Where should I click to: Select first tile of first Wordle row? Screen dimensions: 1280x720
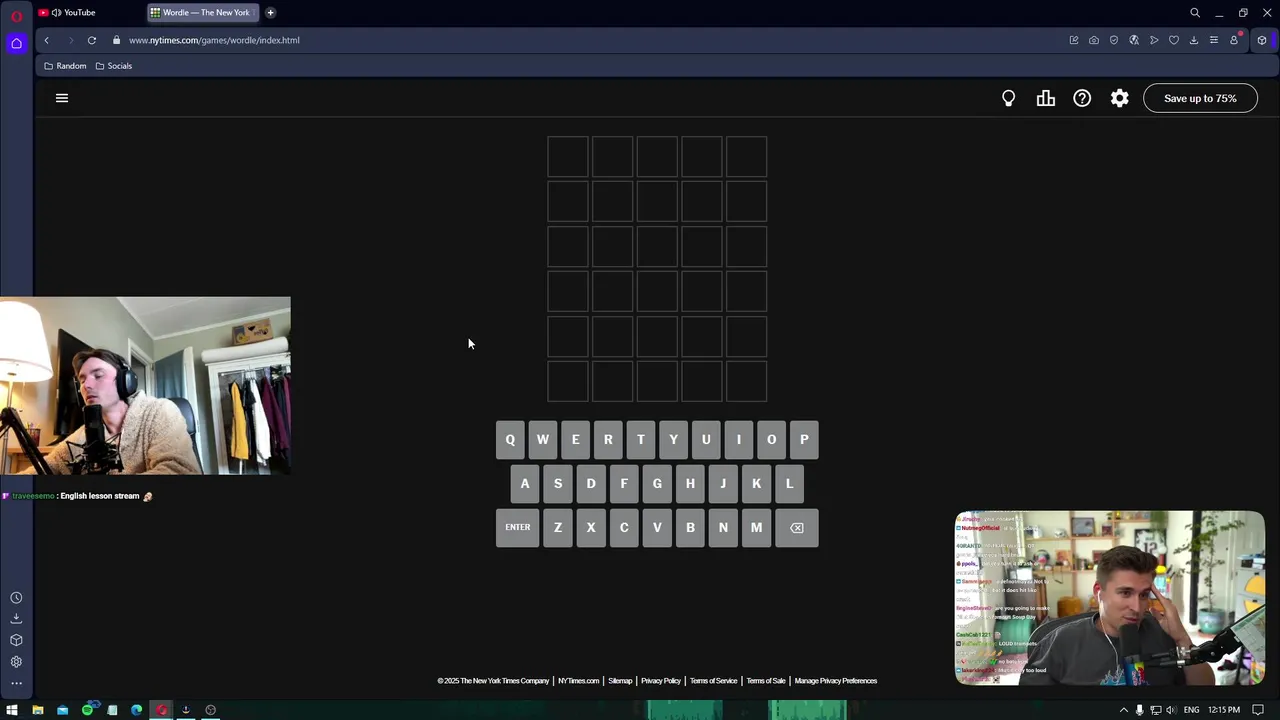tap(568, 157)
